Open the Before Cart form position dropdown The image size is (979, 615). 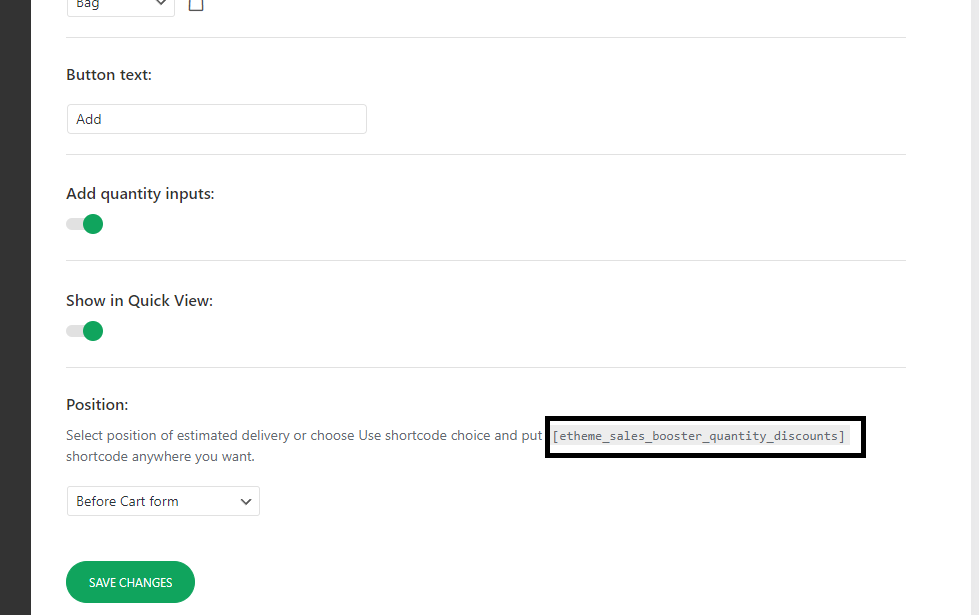pos(163,501)
